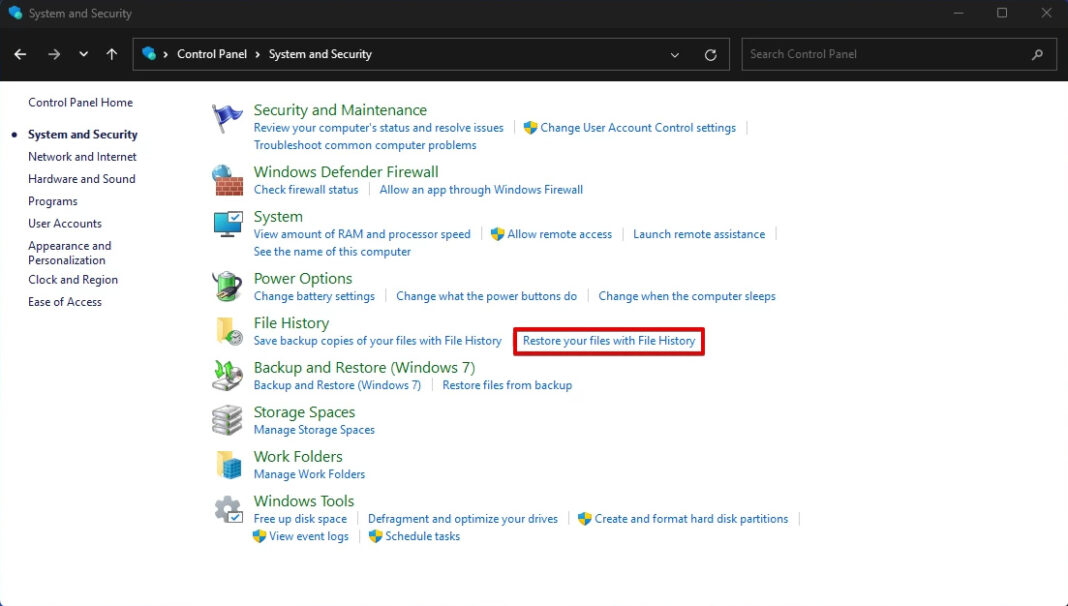Screen dimensions: 1068x606
Task: Select Hardware and Sound in the sidebar
Action: [81, 178]
